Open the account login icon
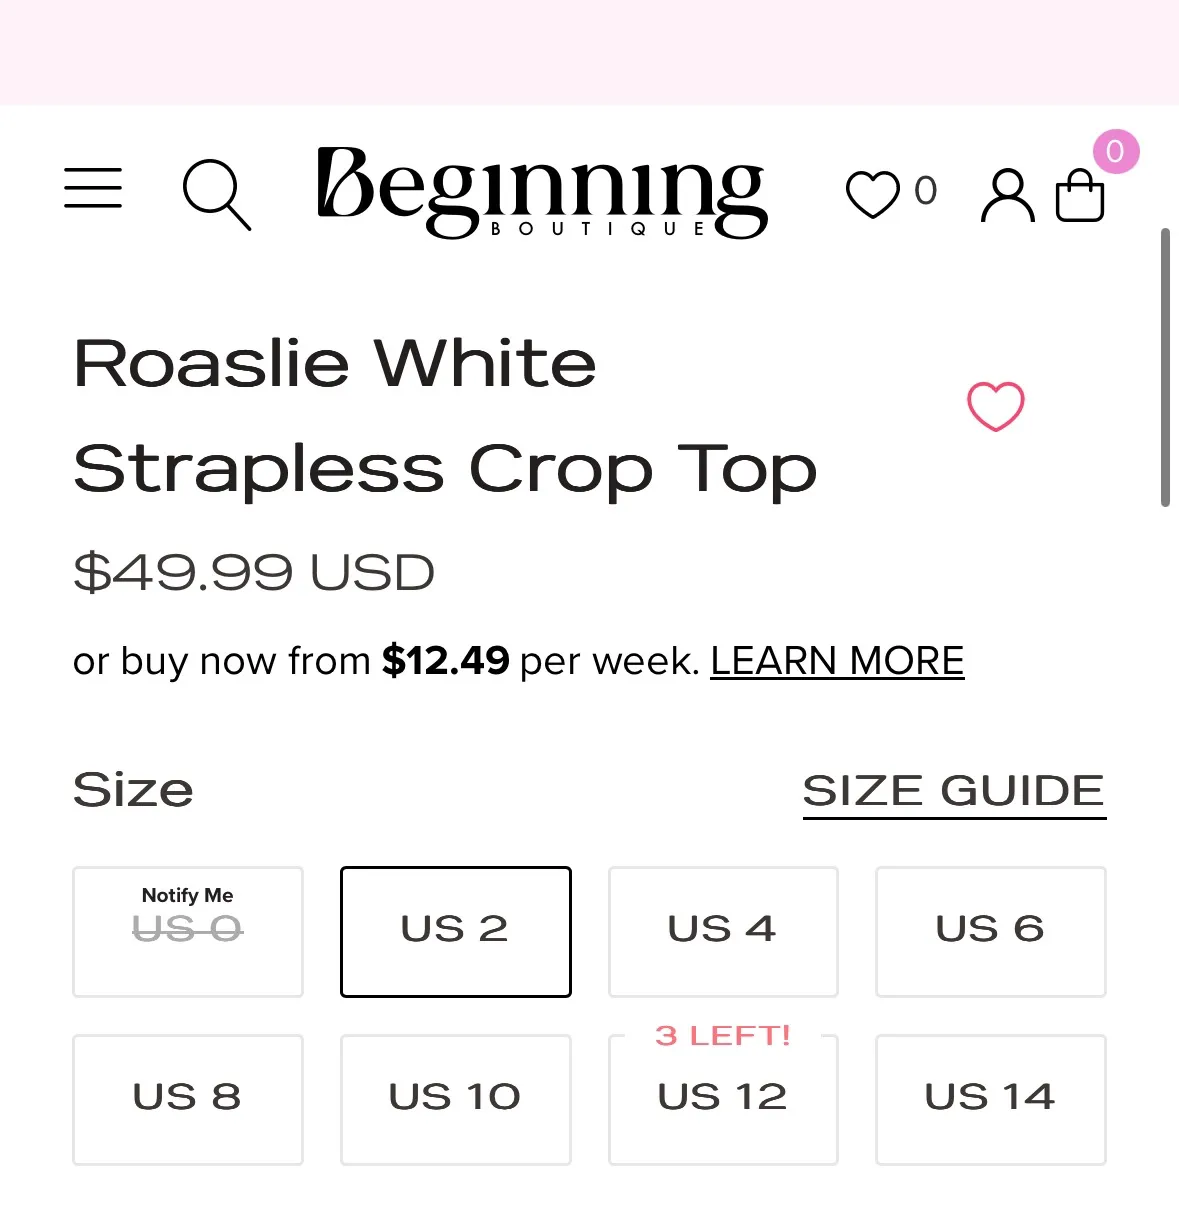1179x1214 pixels. (x=1007, y=196)
